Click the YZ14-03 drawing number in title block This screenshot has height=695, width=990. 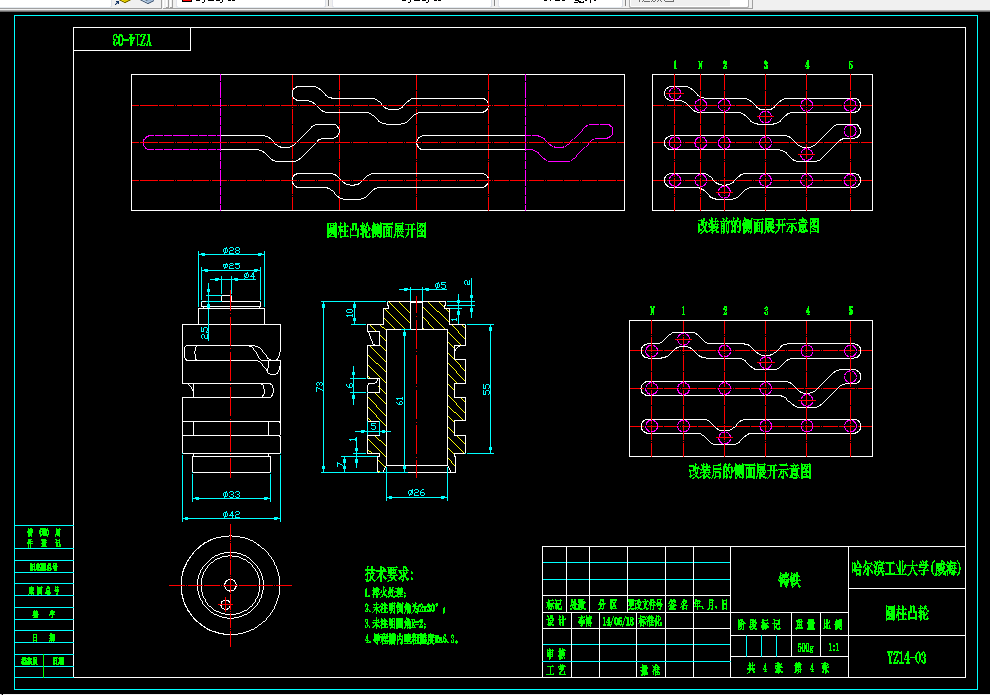point(906,658)
